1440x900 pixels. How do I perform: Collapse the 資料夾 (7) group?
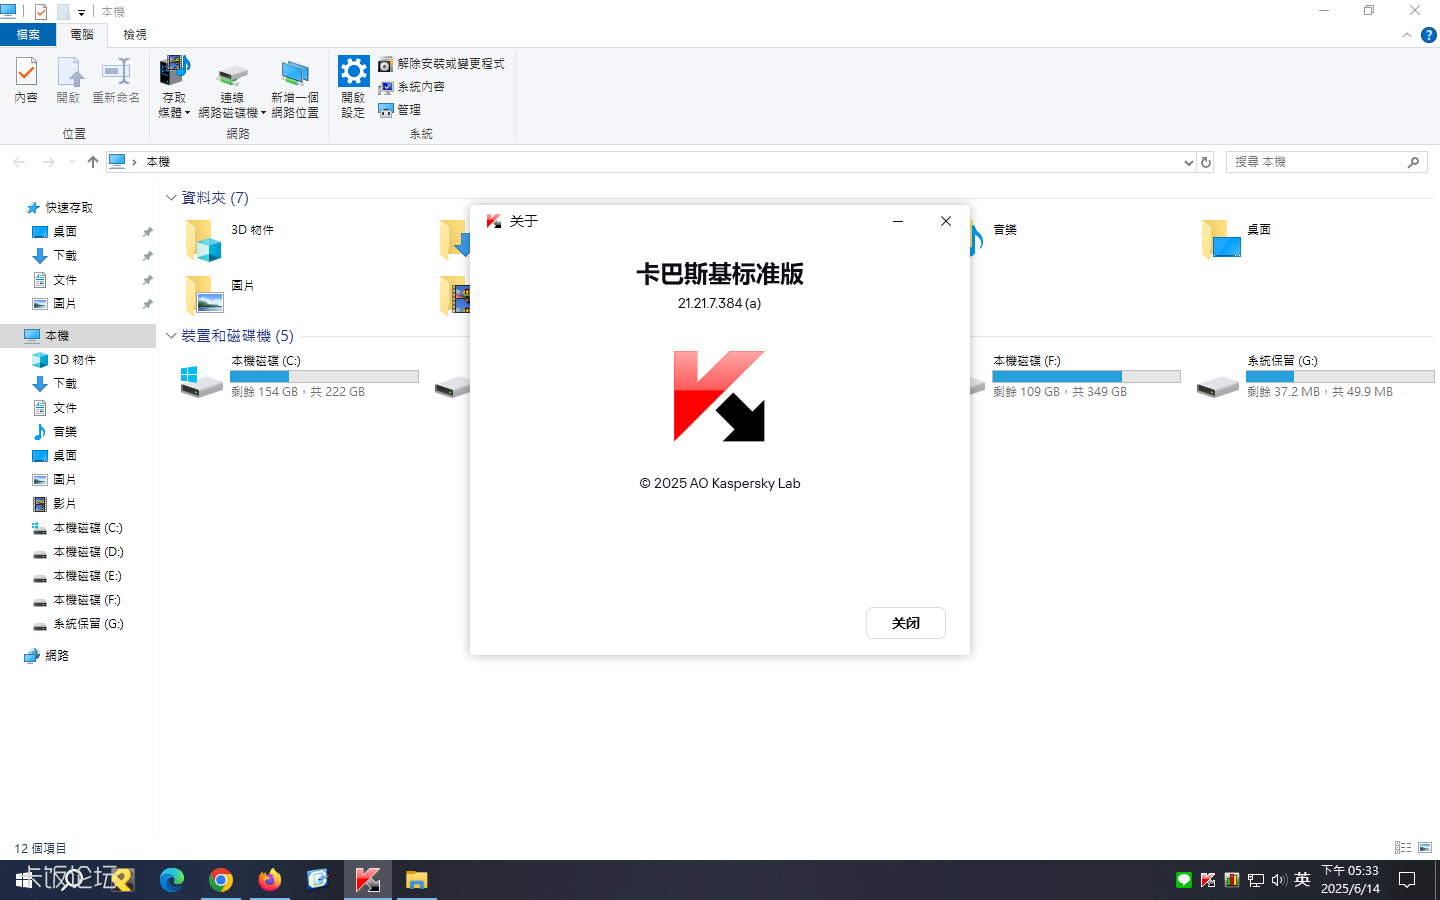pos(171,198)
